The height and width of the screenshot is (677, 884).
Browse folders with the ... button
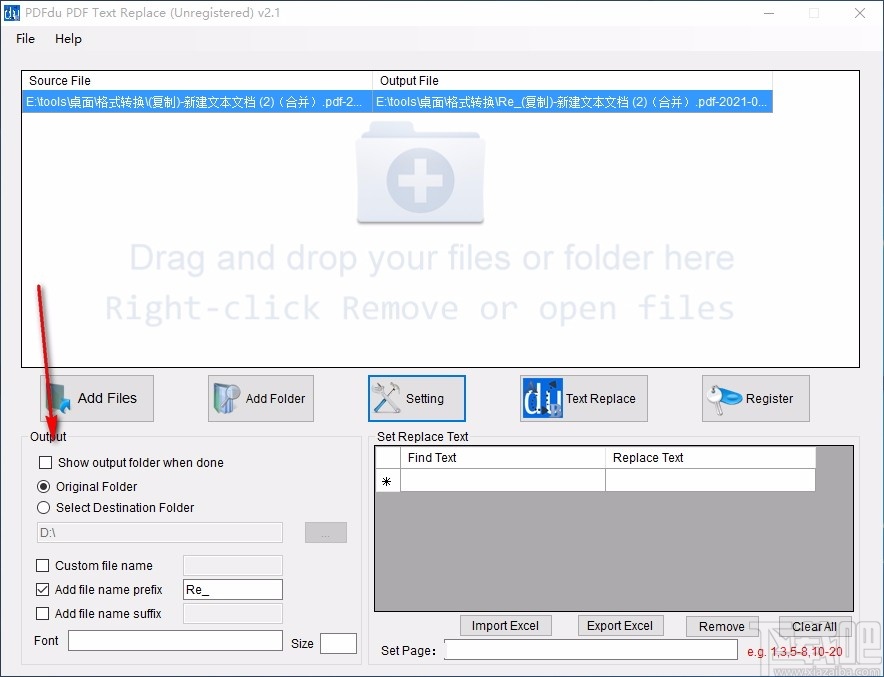coord(325,533)
